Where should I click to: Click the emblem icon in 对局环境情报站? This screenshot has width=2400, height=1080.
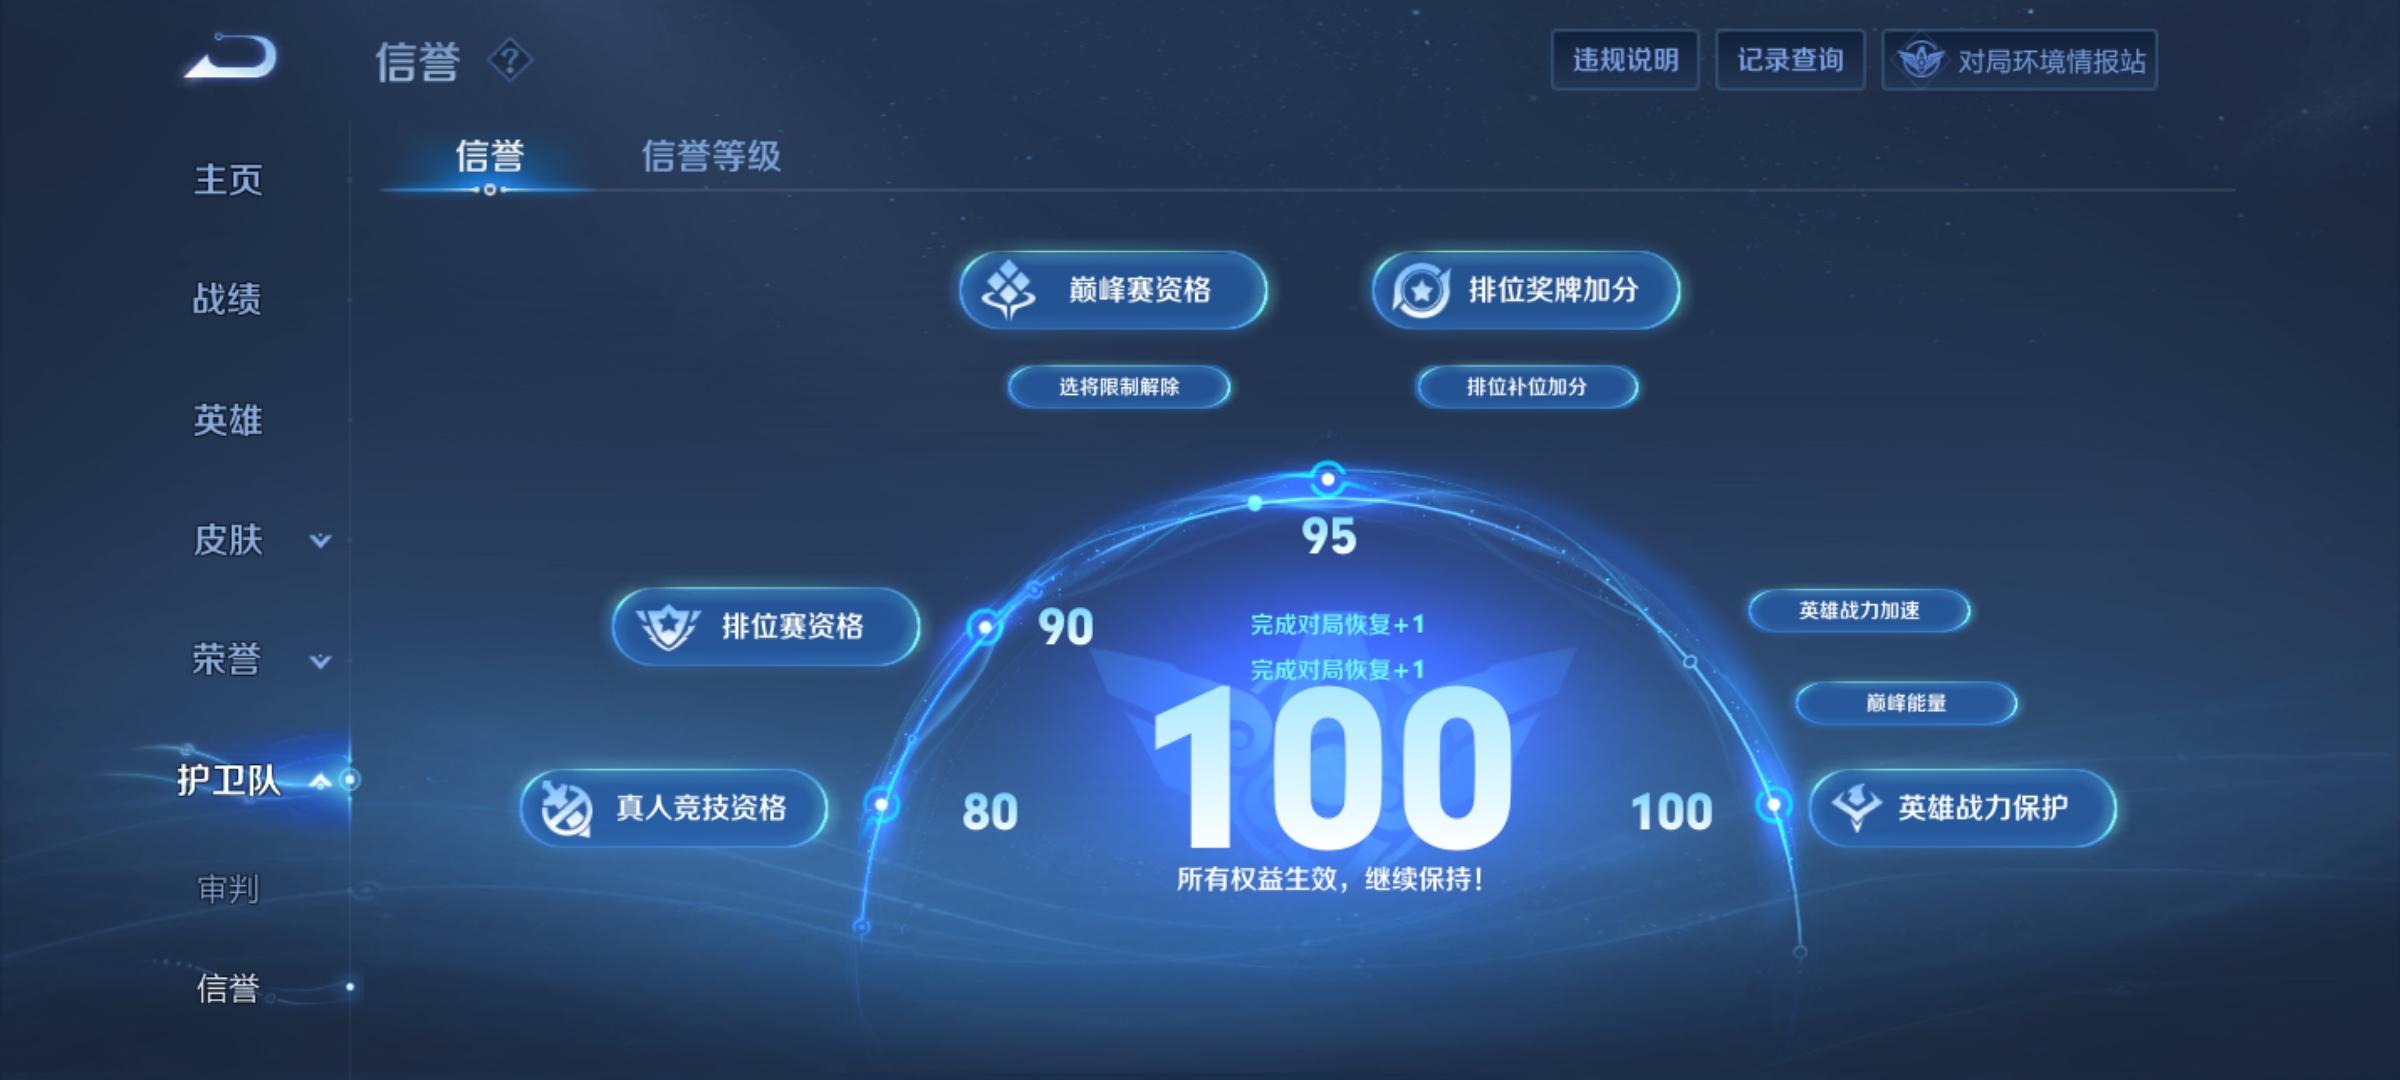pos(1920,60)
